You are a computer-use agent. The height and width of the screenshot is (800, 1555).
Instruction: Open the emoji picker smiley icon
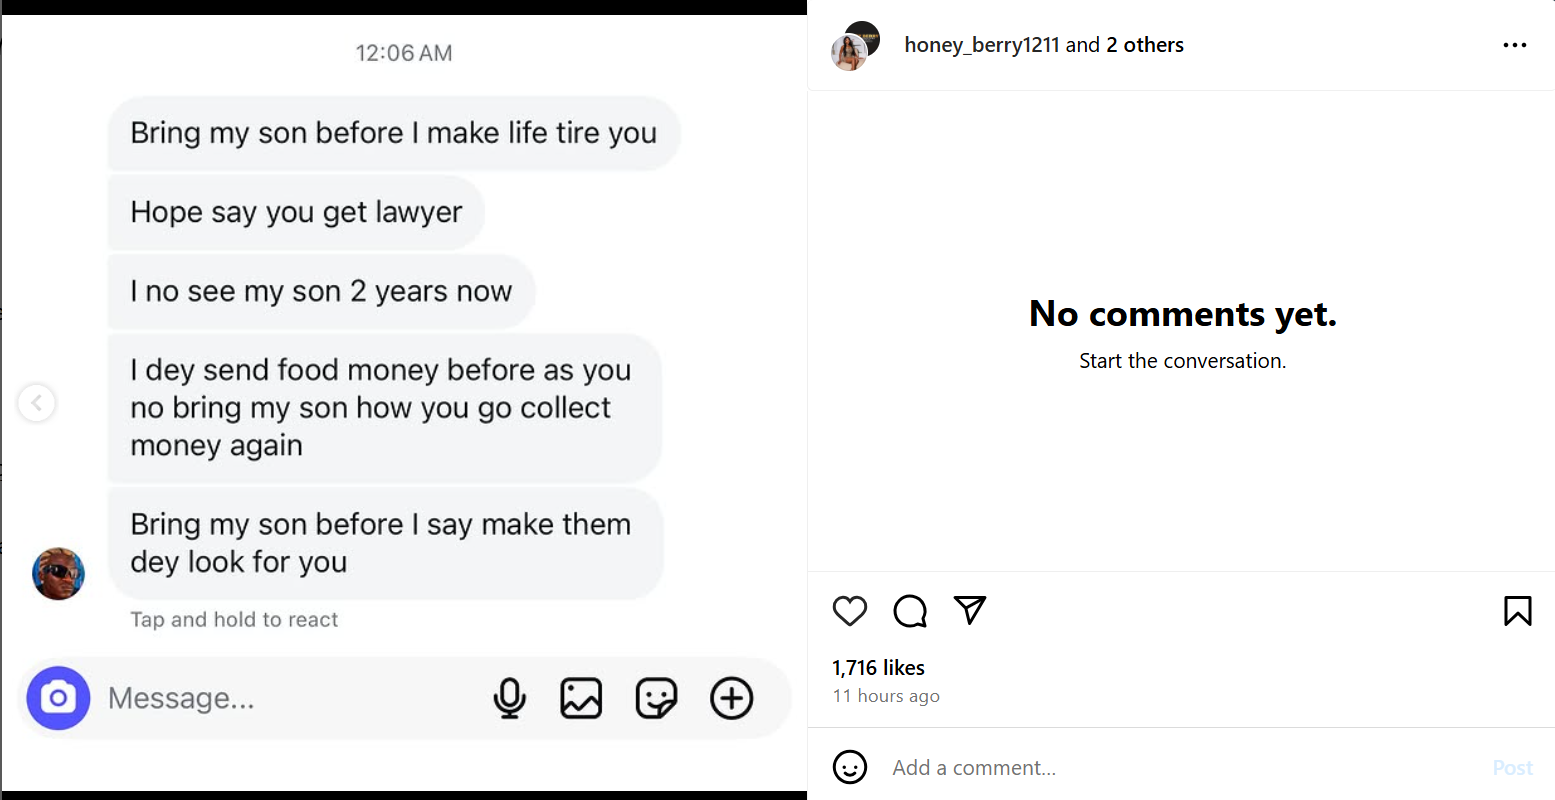pos(850,767)
